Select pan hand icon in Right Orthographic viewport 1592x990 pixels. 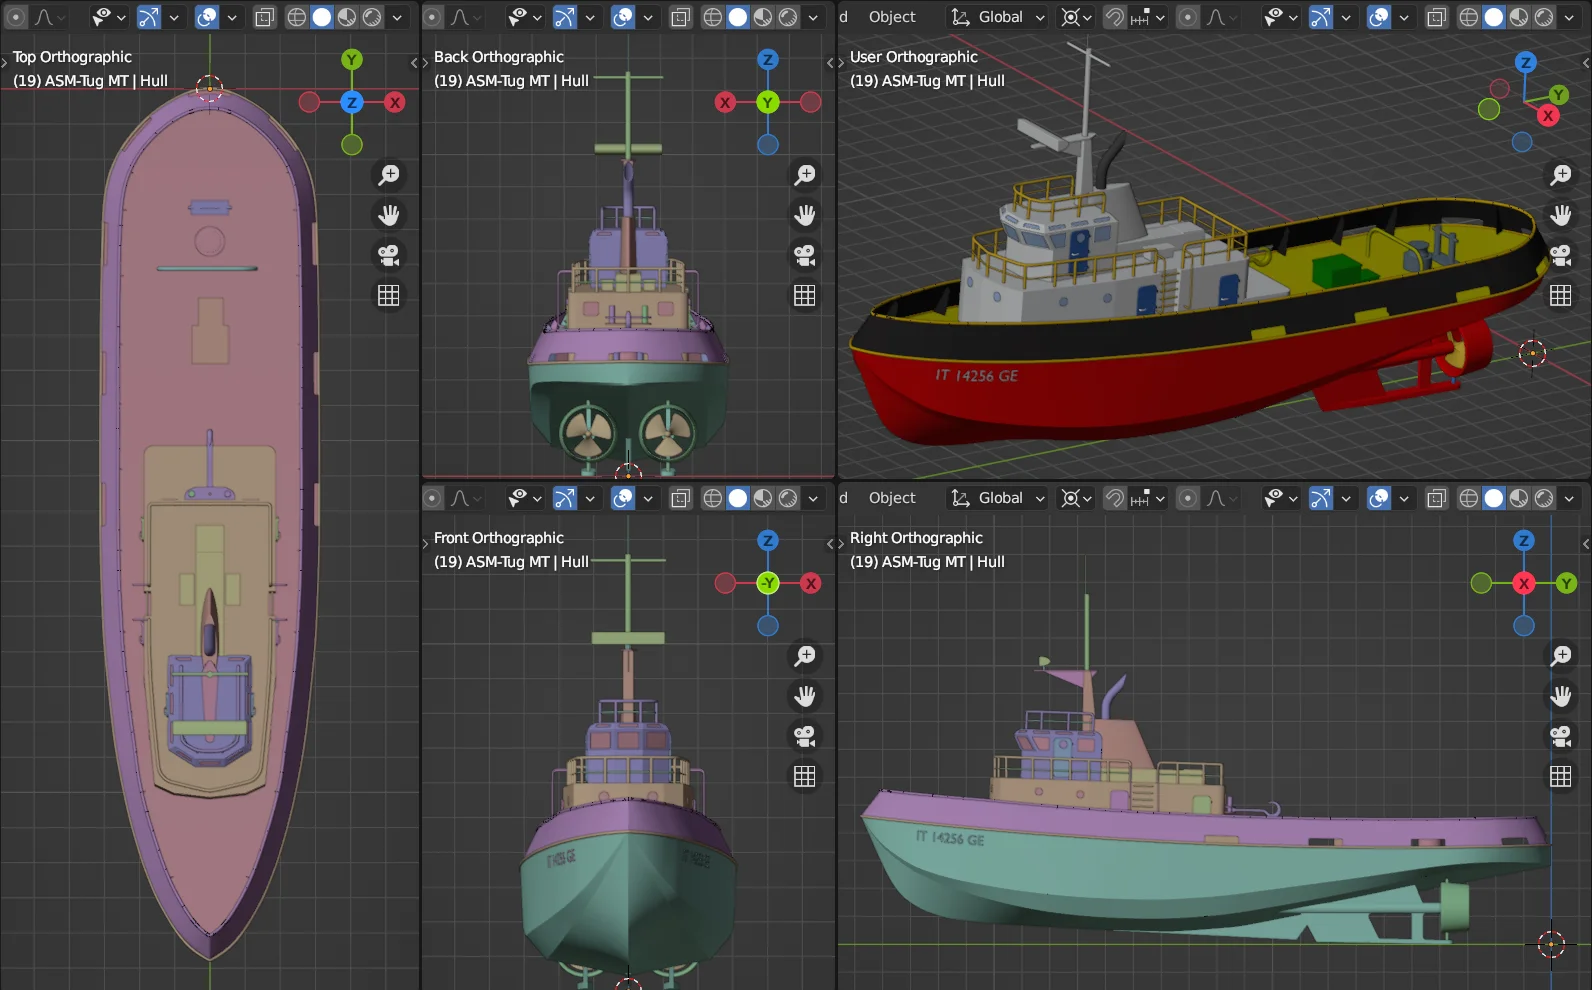point(1561,696)
